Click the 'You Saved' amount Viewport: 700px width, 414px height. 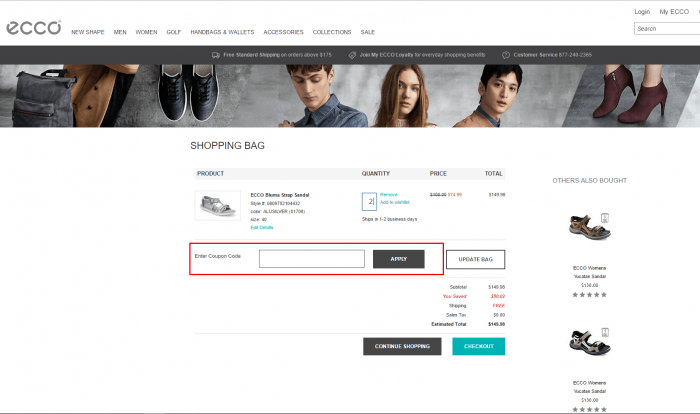pos(498,296)
